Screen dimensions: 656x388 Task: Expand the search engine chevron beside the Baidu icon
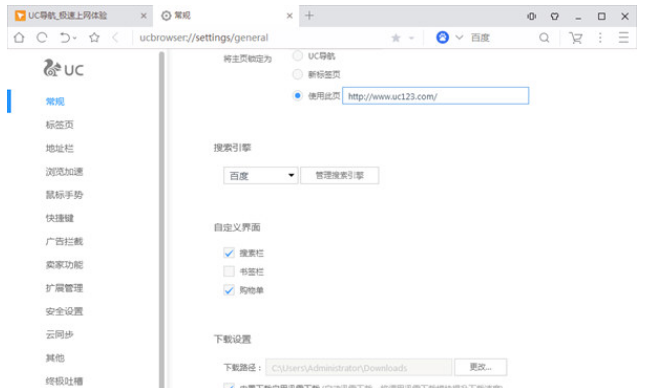[459, 37]
